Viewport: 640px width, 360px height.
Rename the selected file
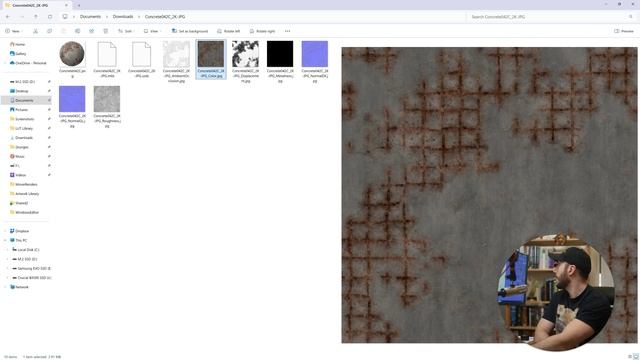(x=78, y=31)
